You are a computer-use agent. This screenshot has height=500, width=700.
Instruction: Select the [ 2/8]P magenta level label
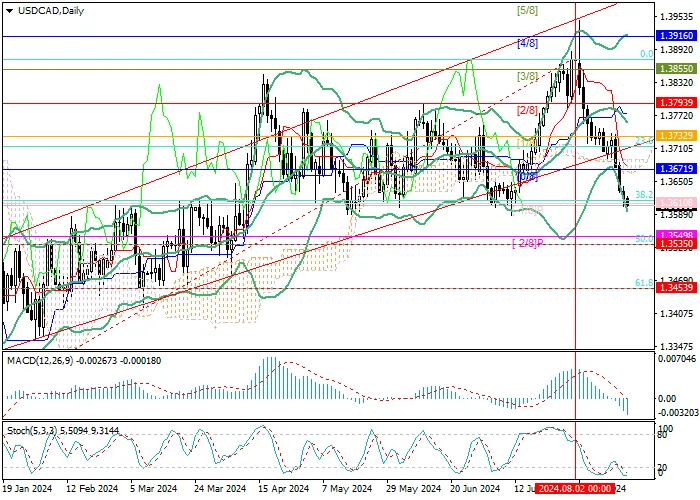point(528,243)
